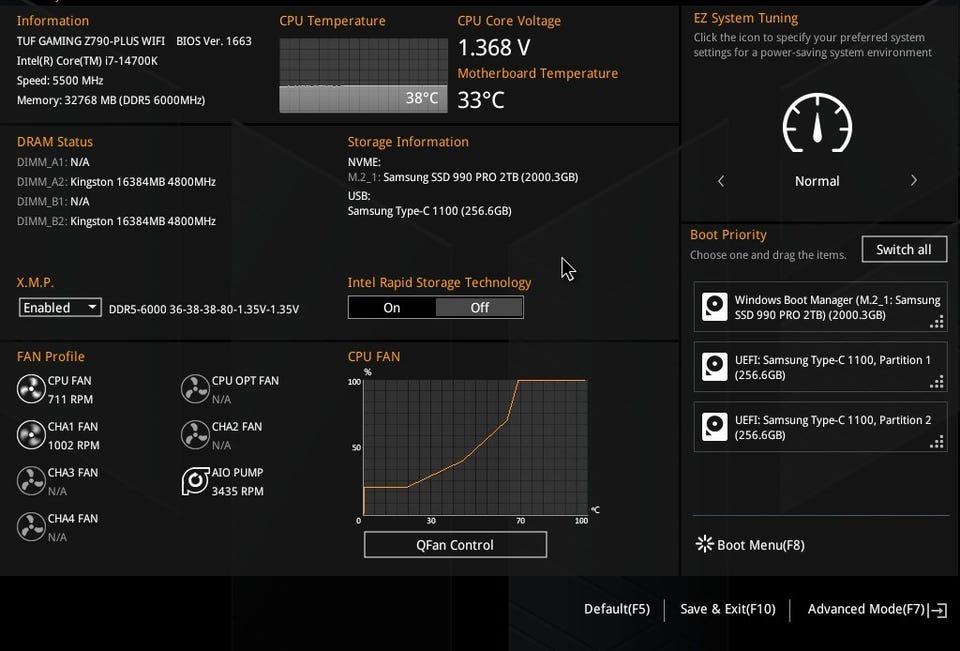Open the X.M.P. Enabled dropdown

60,307
